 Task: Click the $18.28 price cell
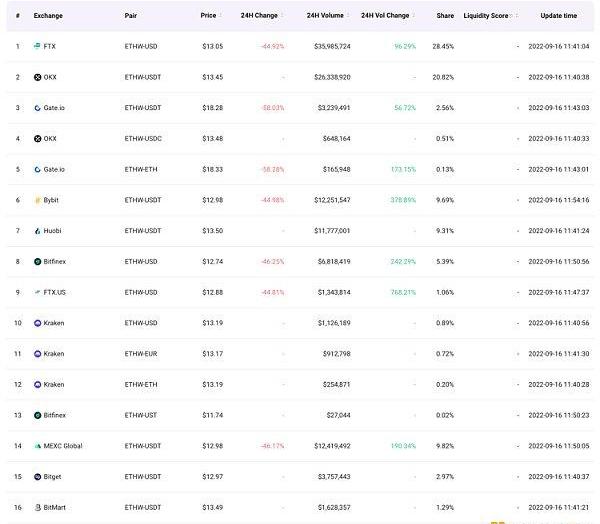coord(212,108)
